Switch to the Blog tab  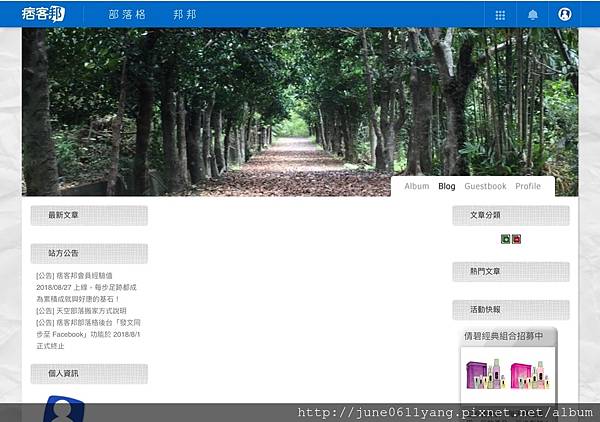click(x=447, y=186)
